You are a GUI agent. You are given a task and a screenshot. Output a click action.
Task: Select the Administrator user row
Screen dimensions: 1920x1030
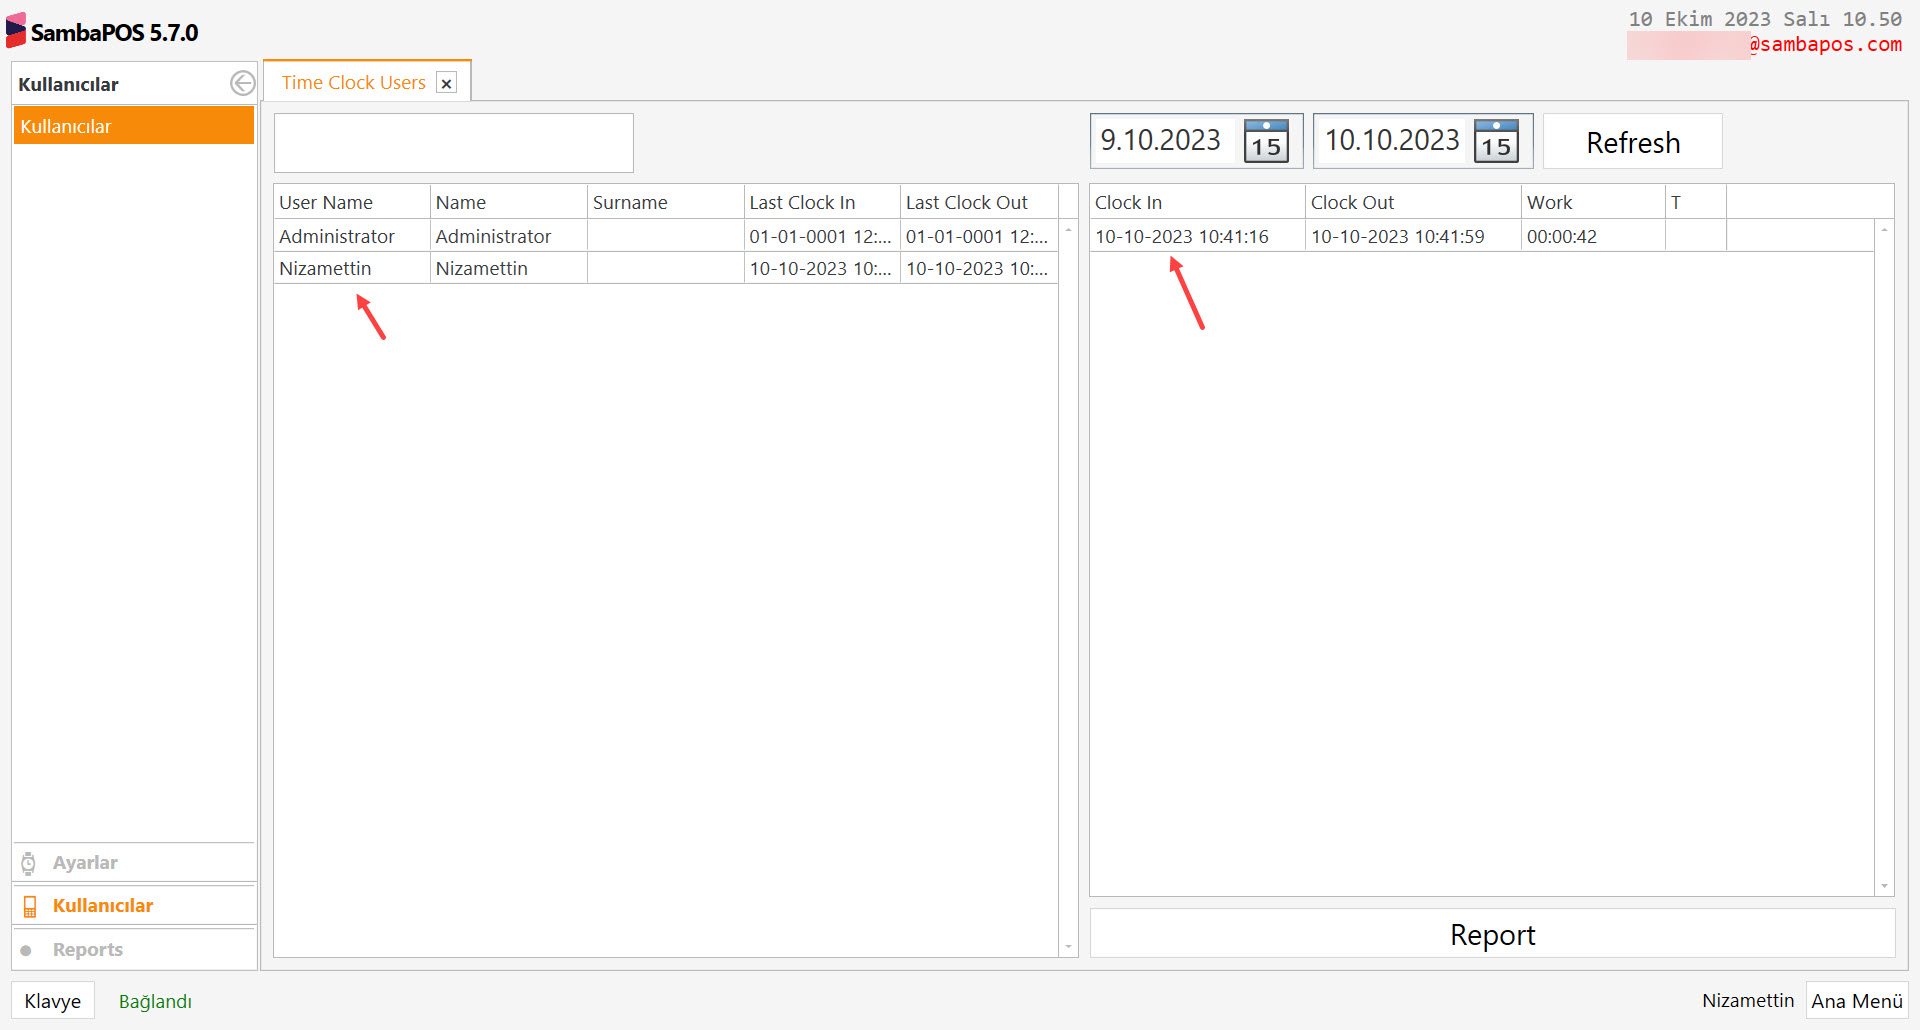pos(337,235)
